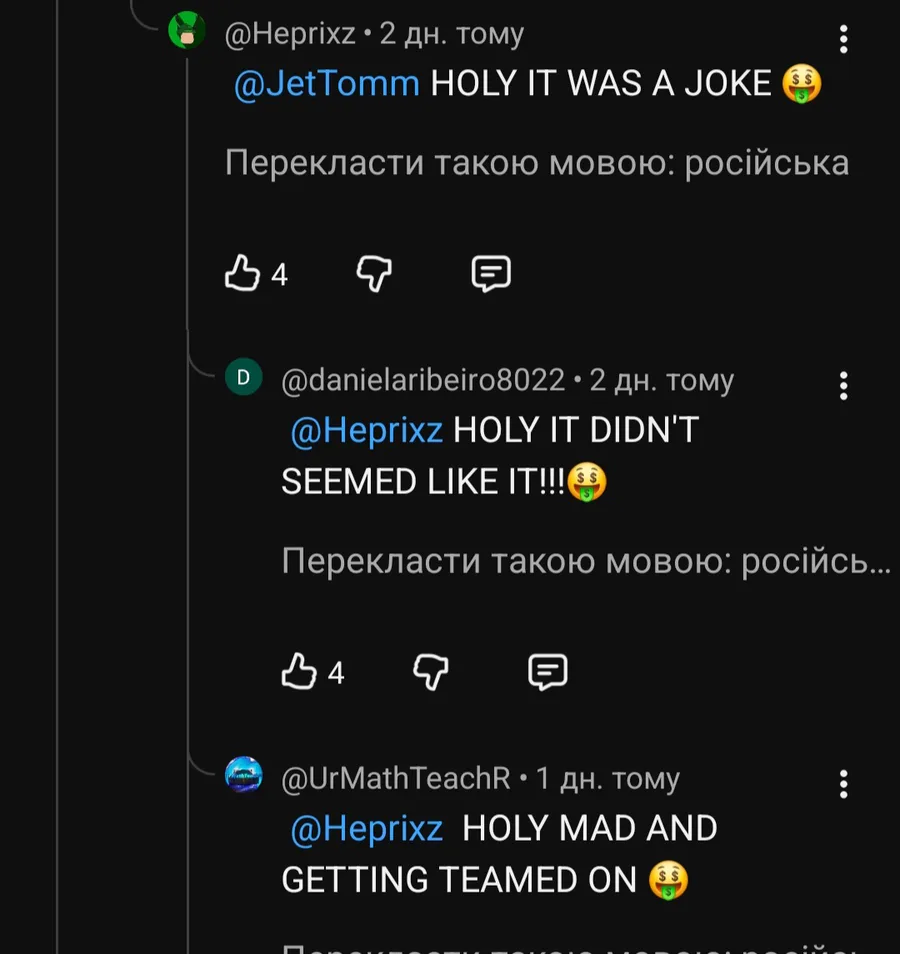Screen dimensions: 900x954
Task: Like danielaribeiro8022's reply
Action: tap(299, 672)
